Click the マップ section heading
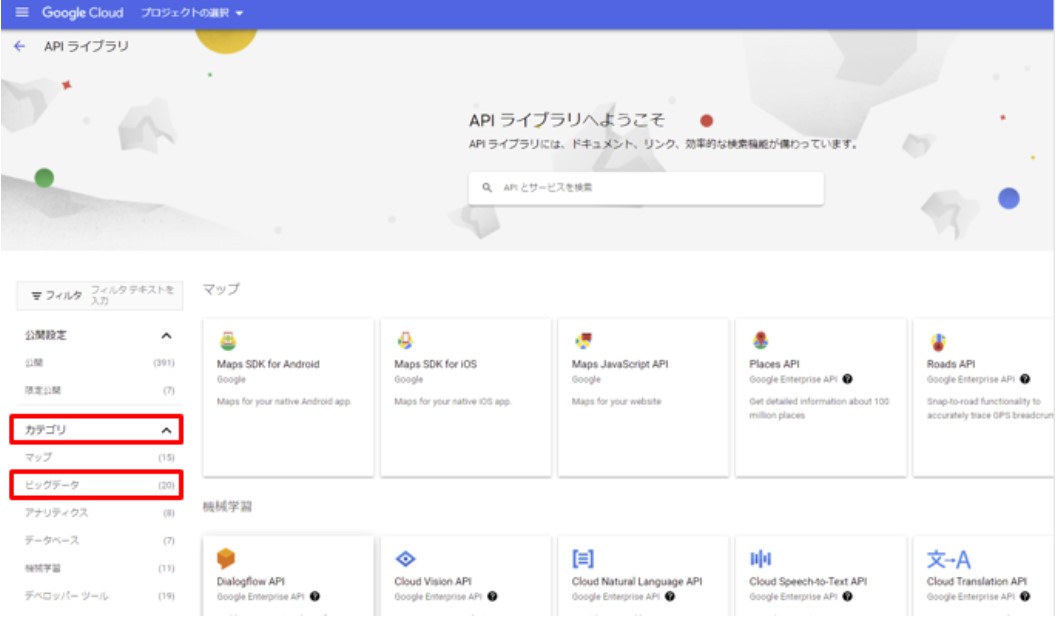 221,289
